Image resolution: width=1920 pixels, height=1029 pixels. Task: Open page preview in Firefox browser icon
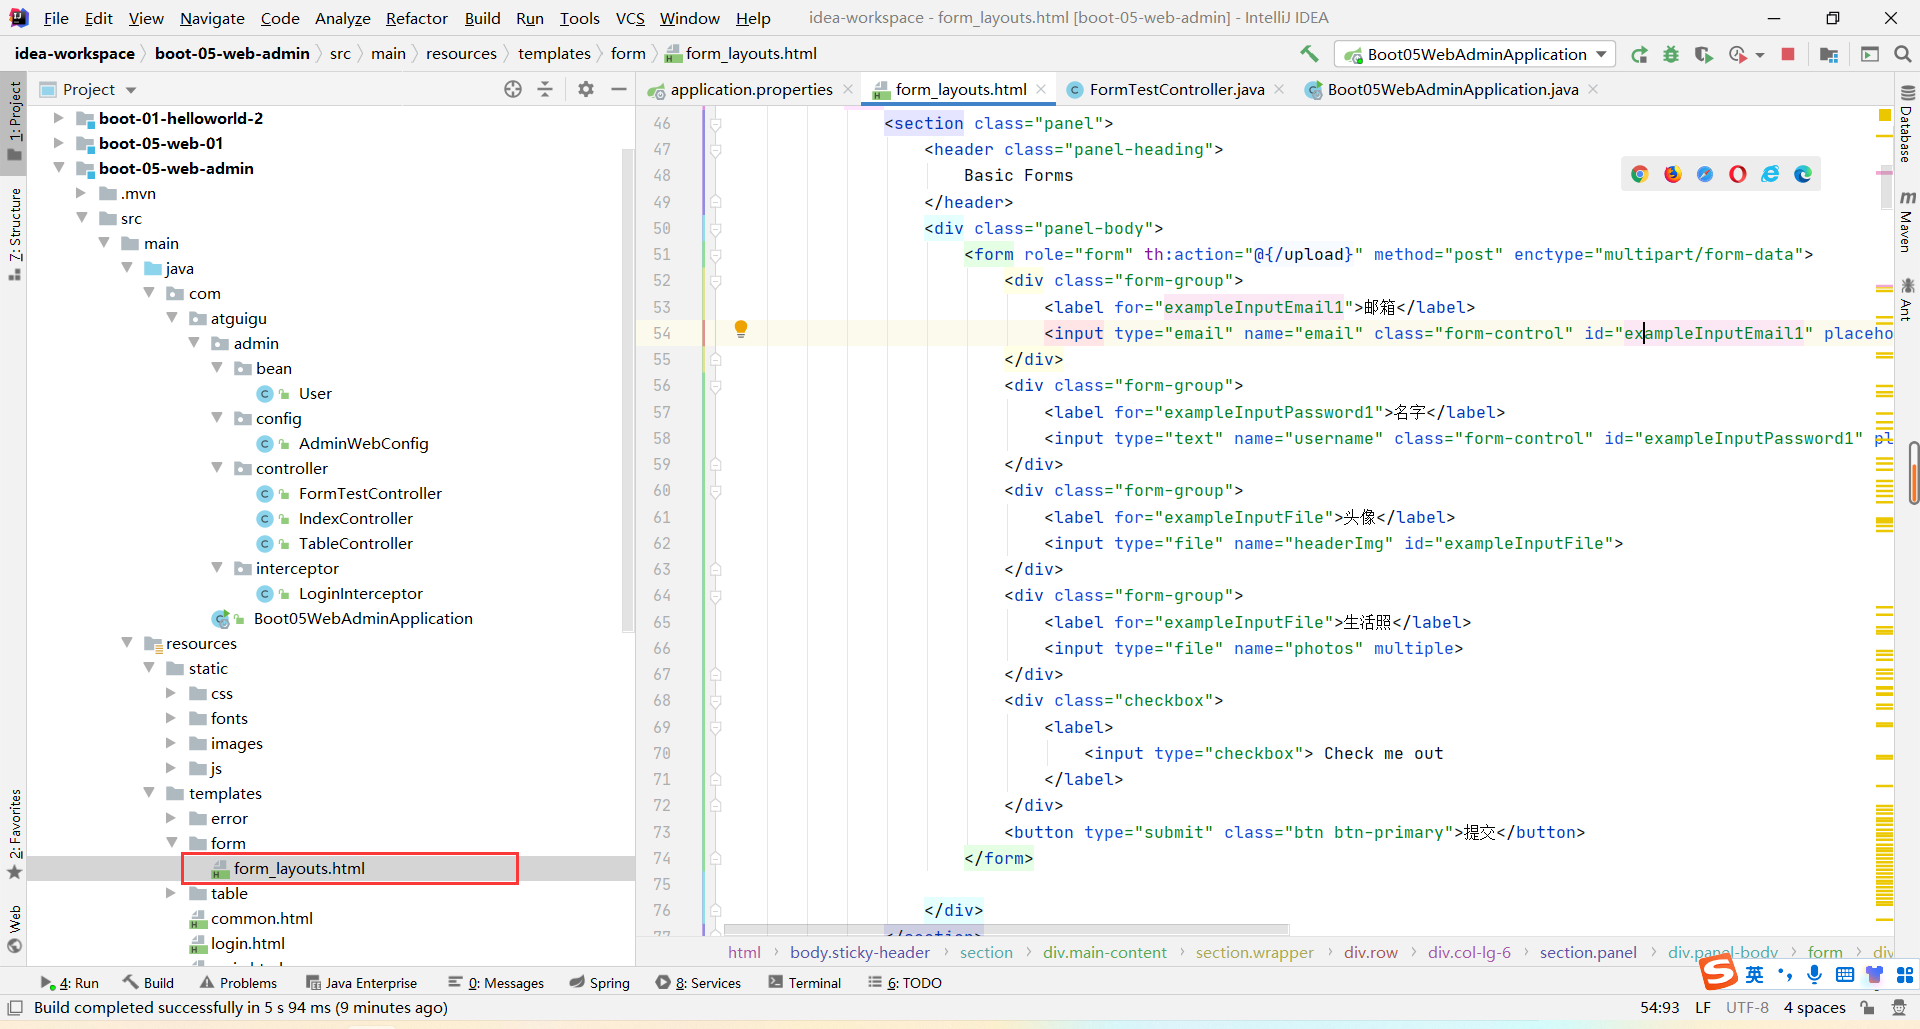(1672, 174)
